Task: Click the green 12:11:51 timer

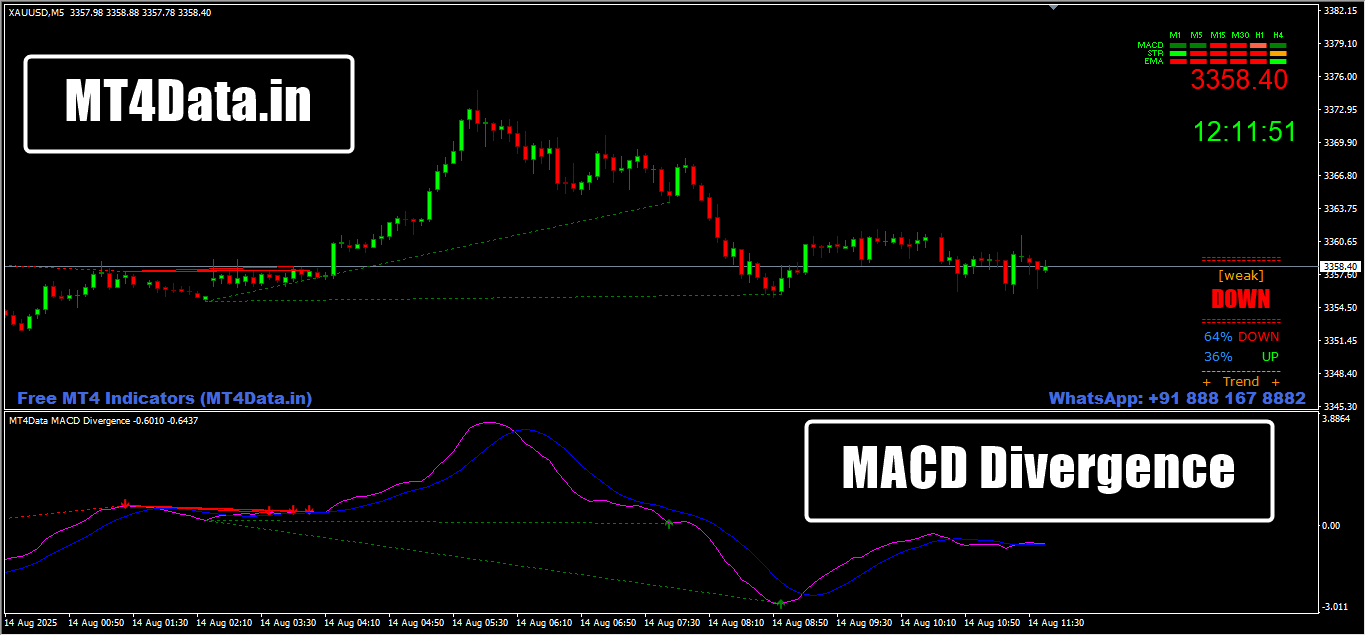Action: (1245, 131)
